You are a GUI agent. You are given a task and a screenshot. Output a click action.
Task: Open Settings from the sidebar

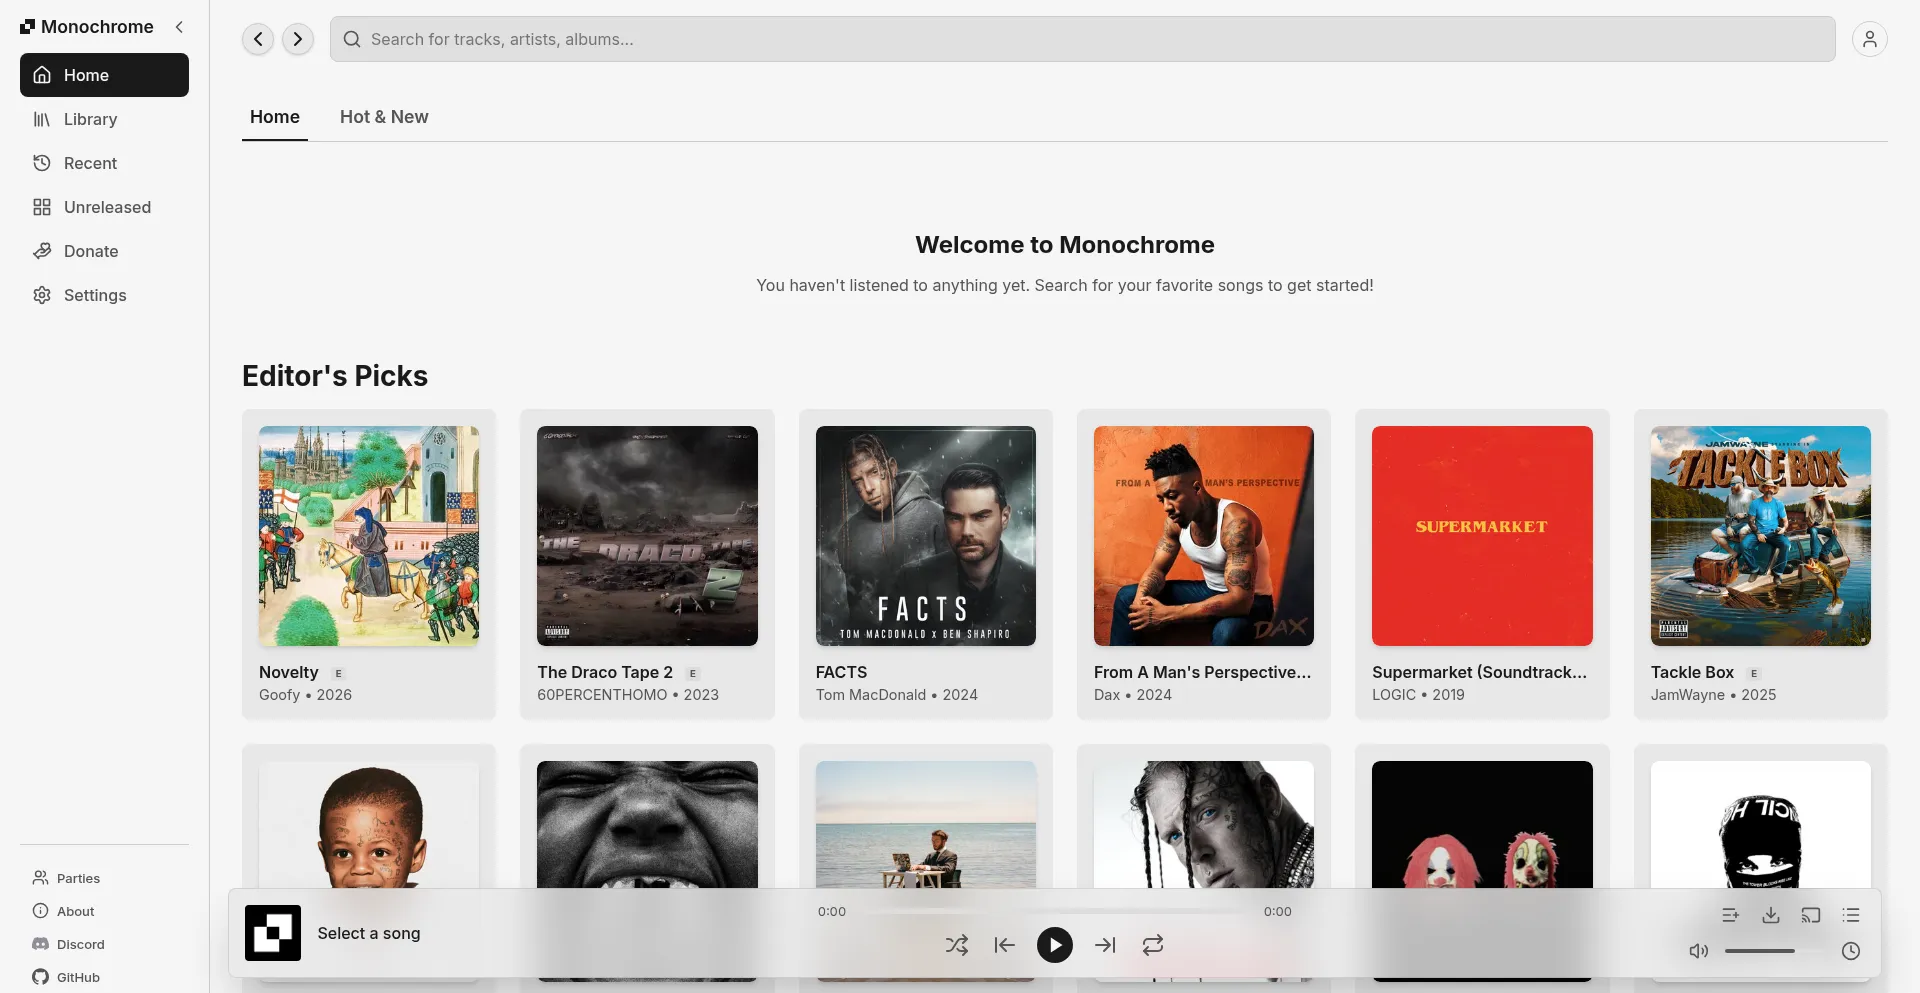pyautogui.click(x=104, y=295)
